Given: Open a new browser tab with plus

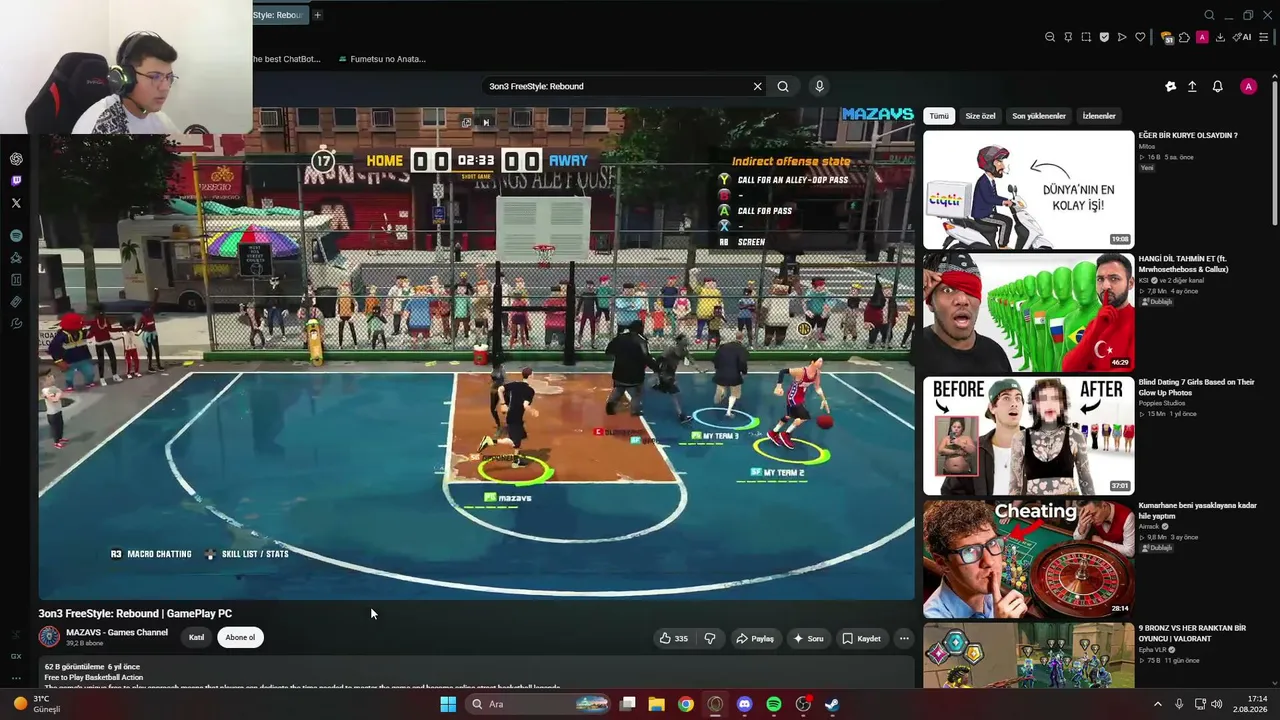Looking at the screenshot, I should click(318, 15).
